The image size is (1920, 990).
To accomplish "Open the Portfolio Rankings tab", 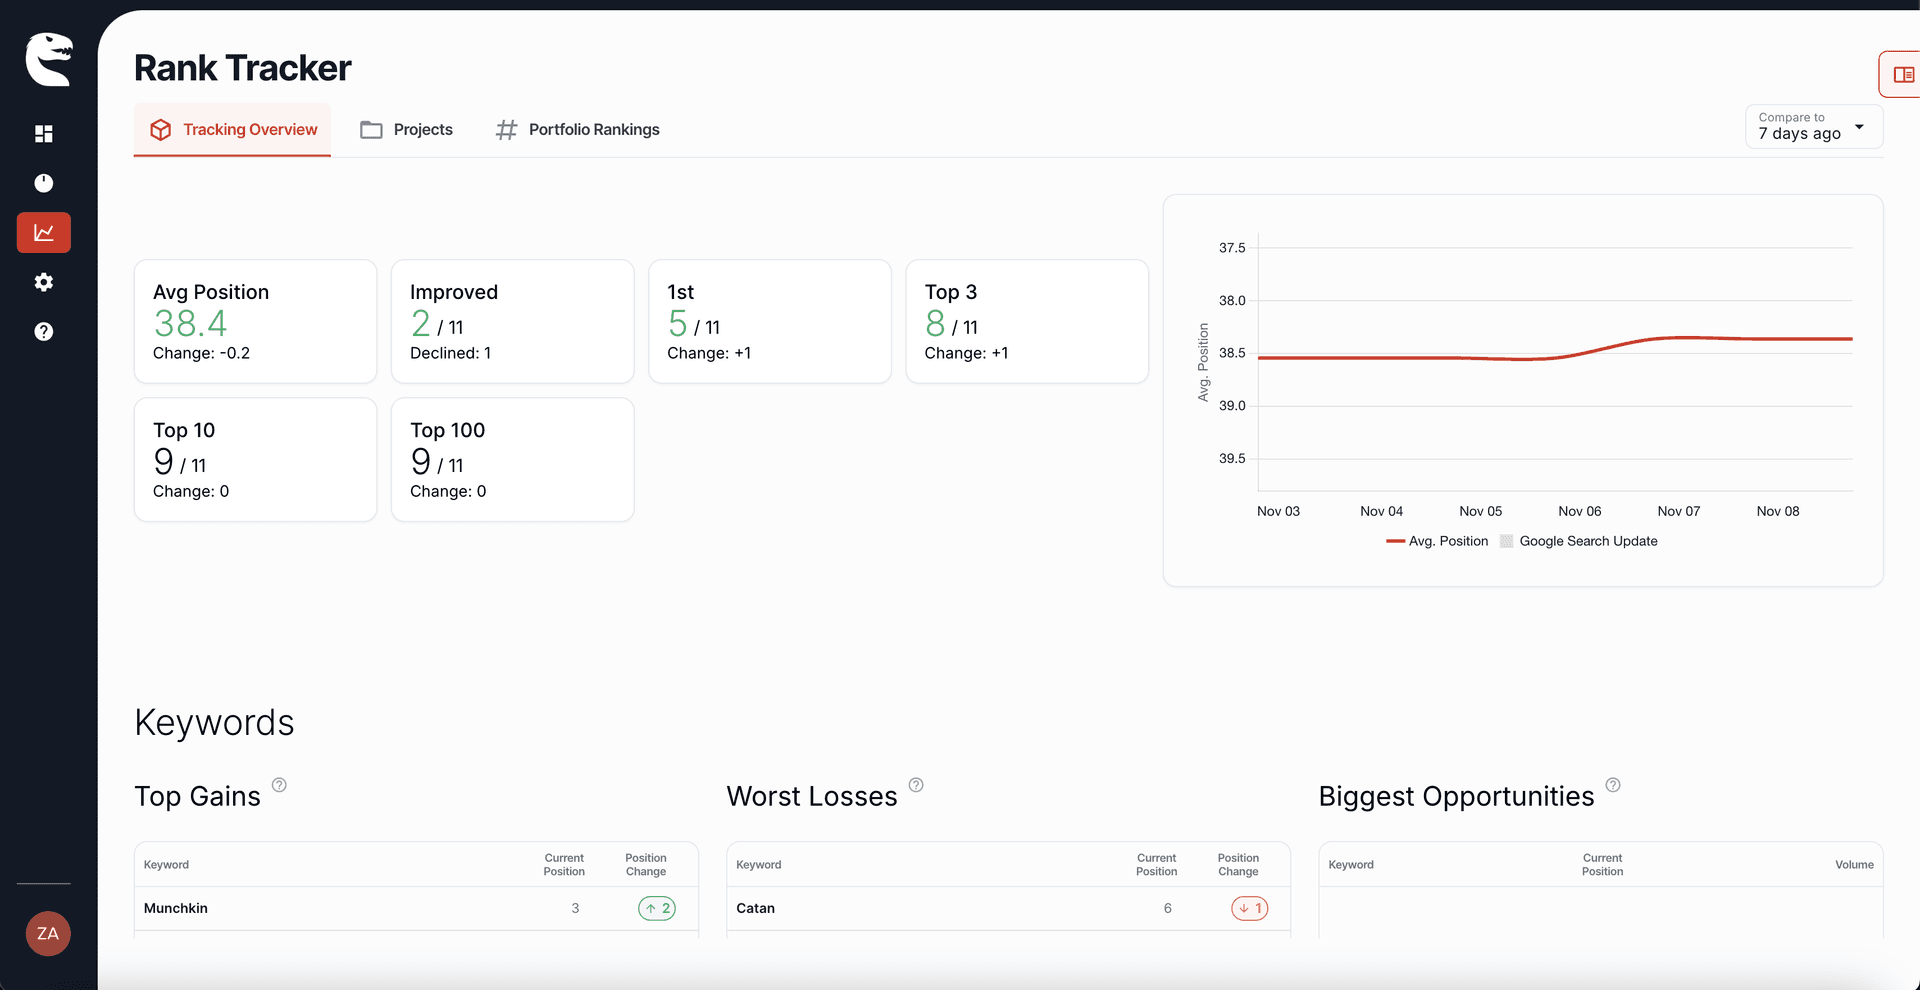I will 577,129.
